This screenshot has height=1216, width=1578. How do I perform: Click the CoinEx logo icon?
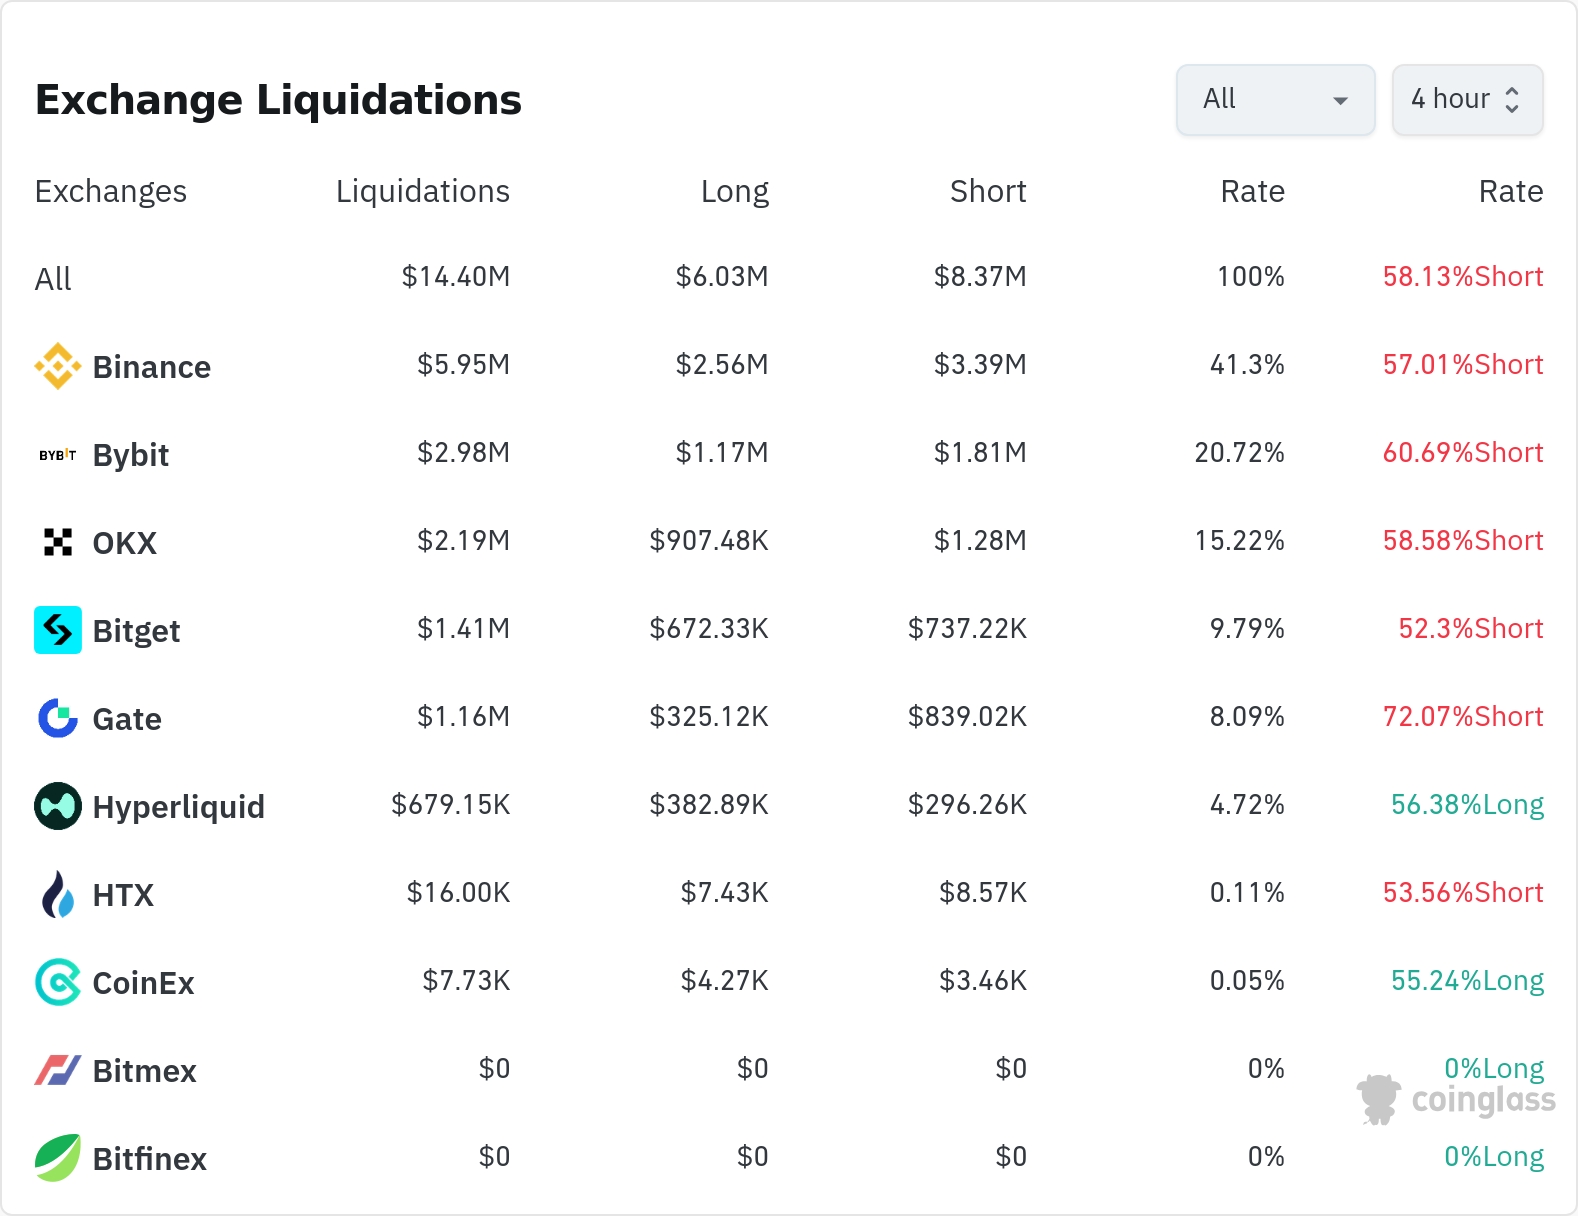tap(57, 982)
